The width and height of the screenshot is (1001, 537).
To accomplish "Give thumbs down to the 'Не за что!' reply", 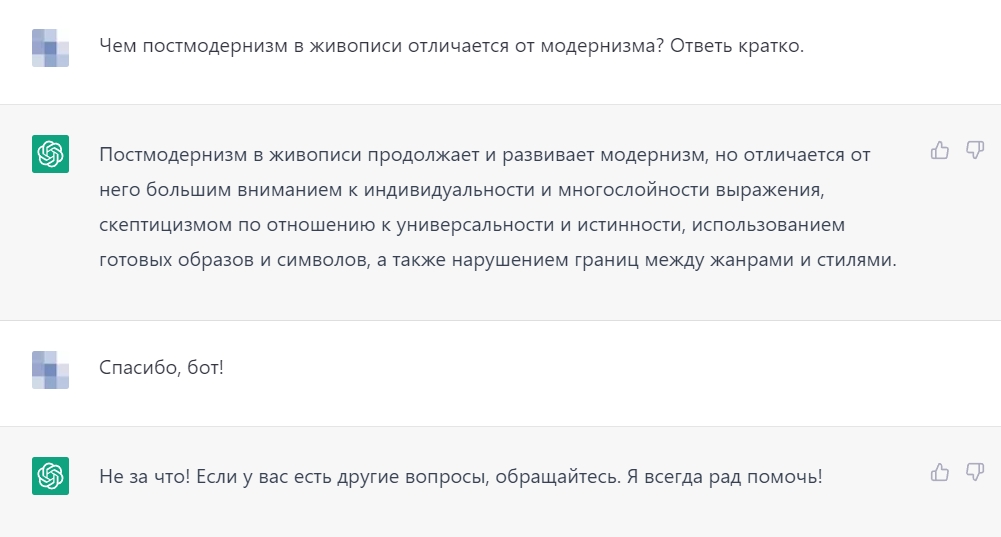I will (975, 473).
